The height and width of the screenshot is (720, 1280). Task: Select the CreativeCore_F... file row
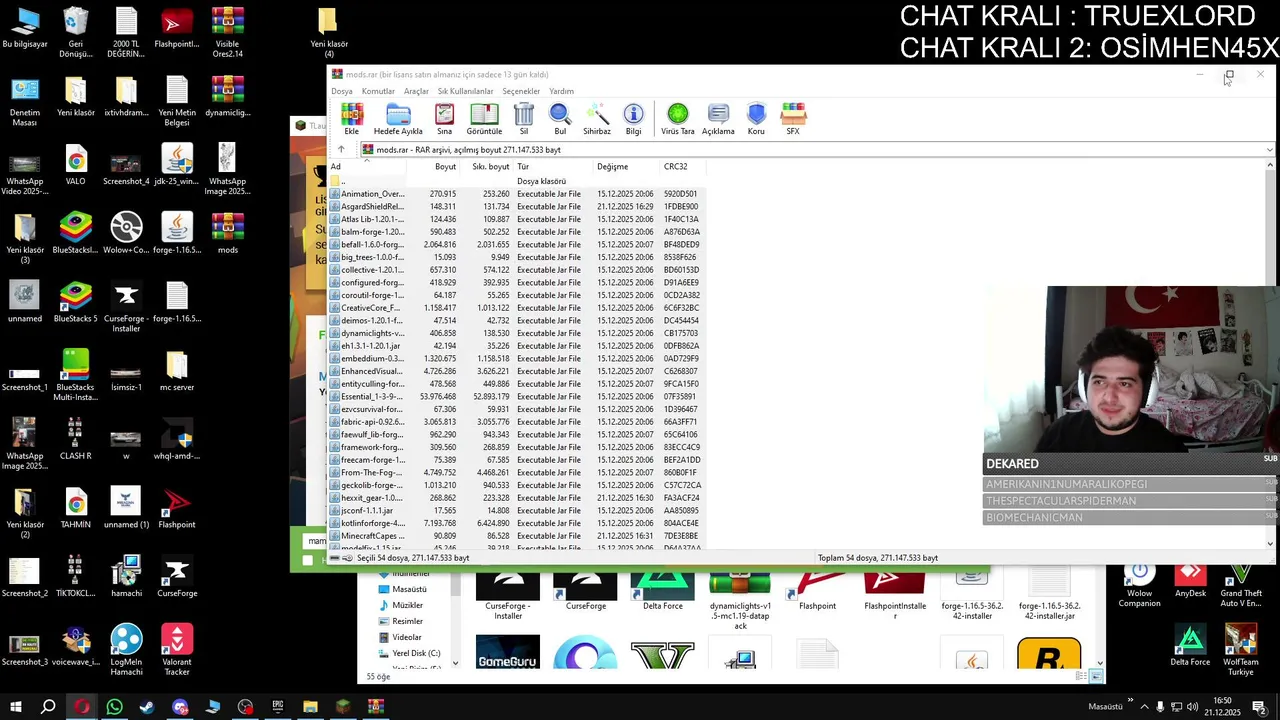tap(517, 308)
